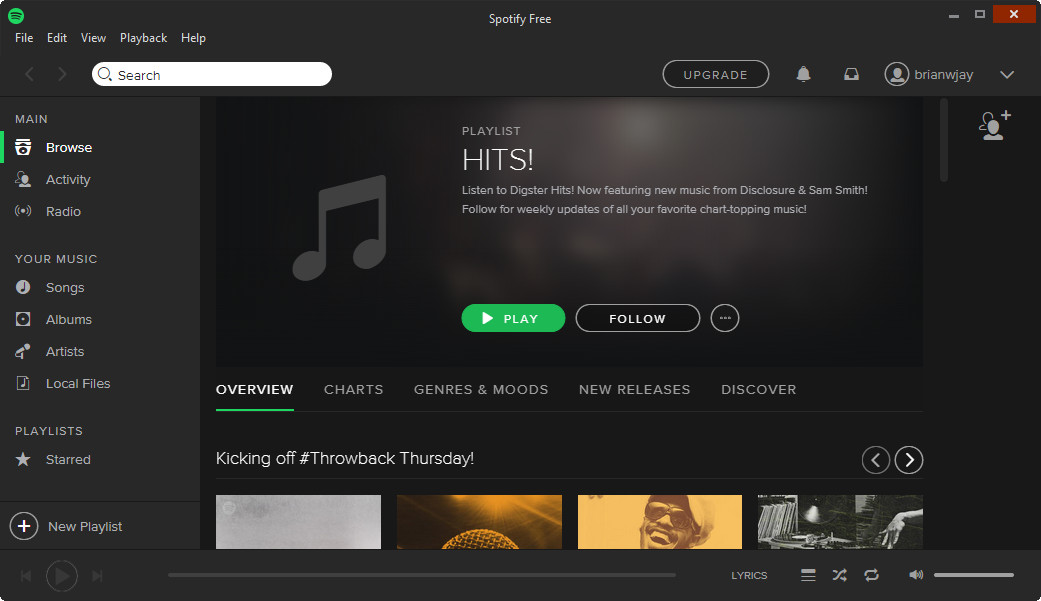Open the golden microphone playlist thumbnail
Screen dimensions: 1041x601
[479, 522]
